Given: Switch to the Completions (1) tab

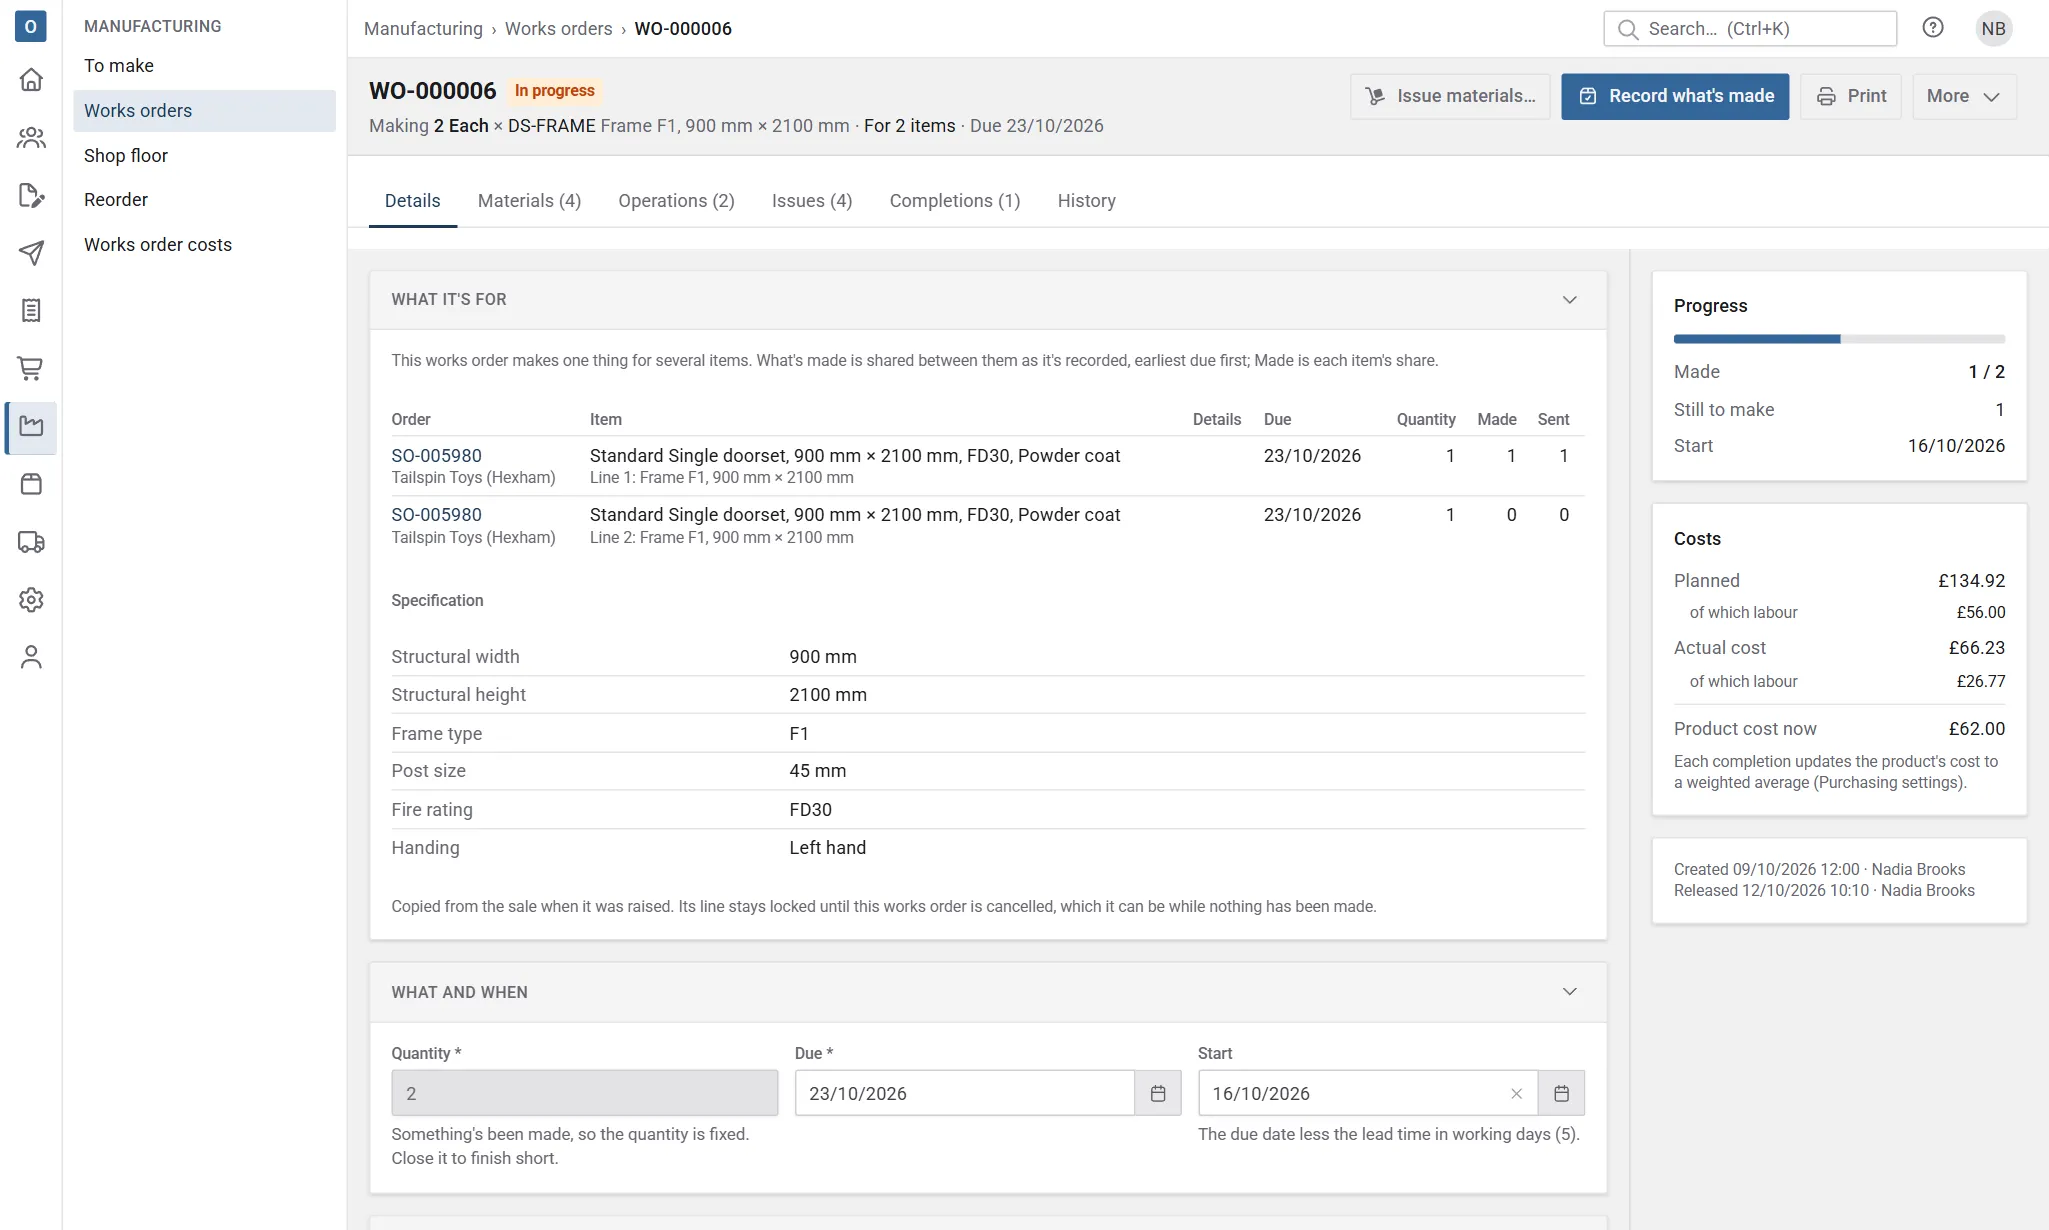Looking at the screenshot, I should 955,201.
